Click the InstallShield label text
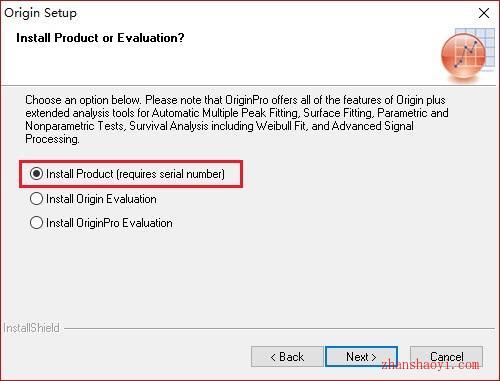The width and height of the screenshot is (500, 381). tap(31, 328)
